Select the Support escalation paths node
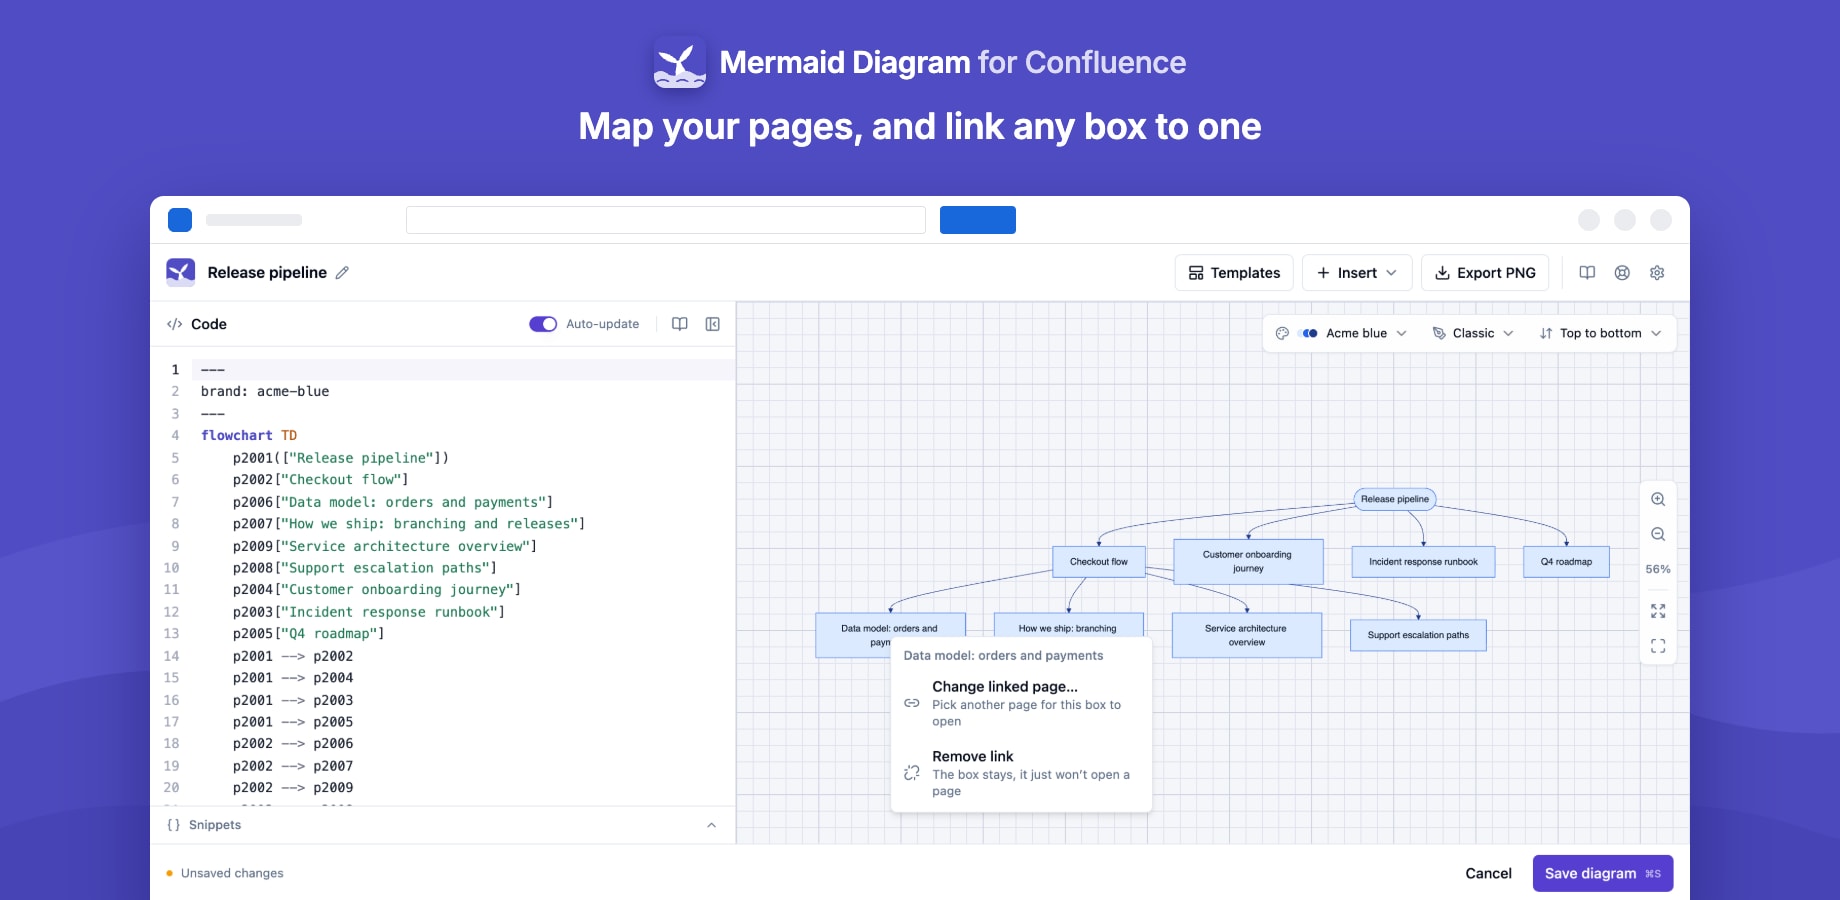The width and height of the screenshot is (1840, 900). [1418, 635]
